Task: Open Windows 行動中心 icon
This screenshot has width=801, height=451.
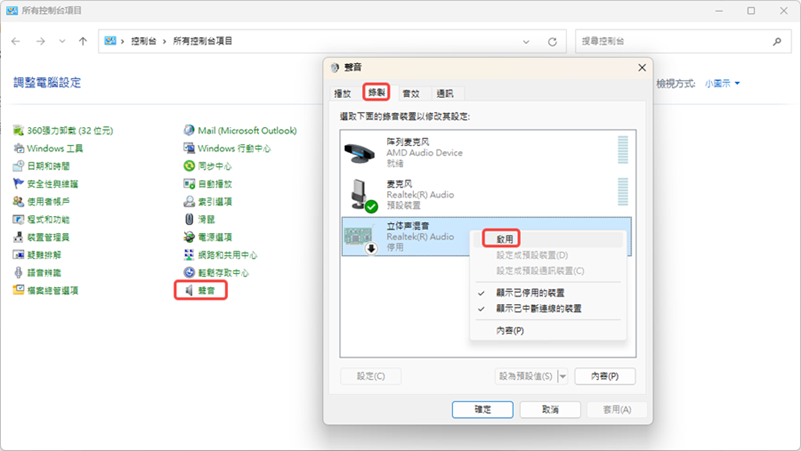Action: coord(189,149)
